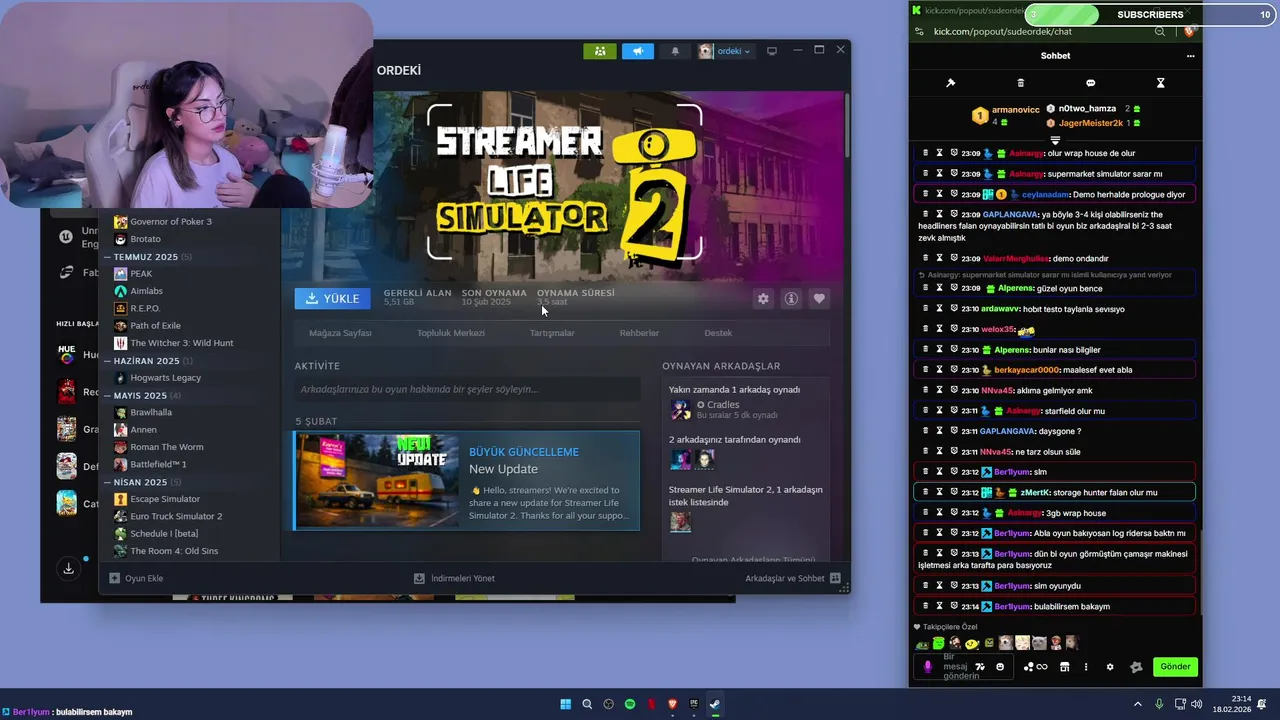
Task: Select Roman The Worm in library
Action: tap(167, 447)
